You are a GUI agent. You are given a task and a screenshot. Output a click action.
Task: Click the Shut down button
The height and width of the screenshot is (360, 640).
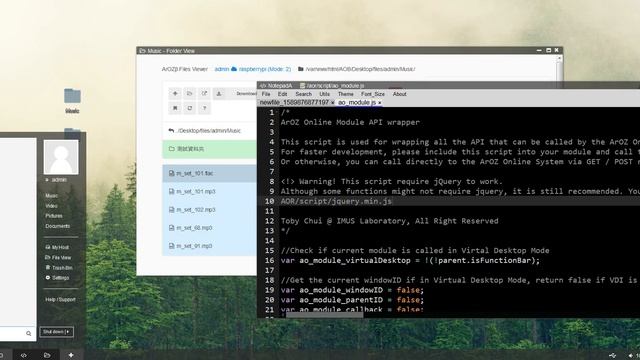coord(56,332)
